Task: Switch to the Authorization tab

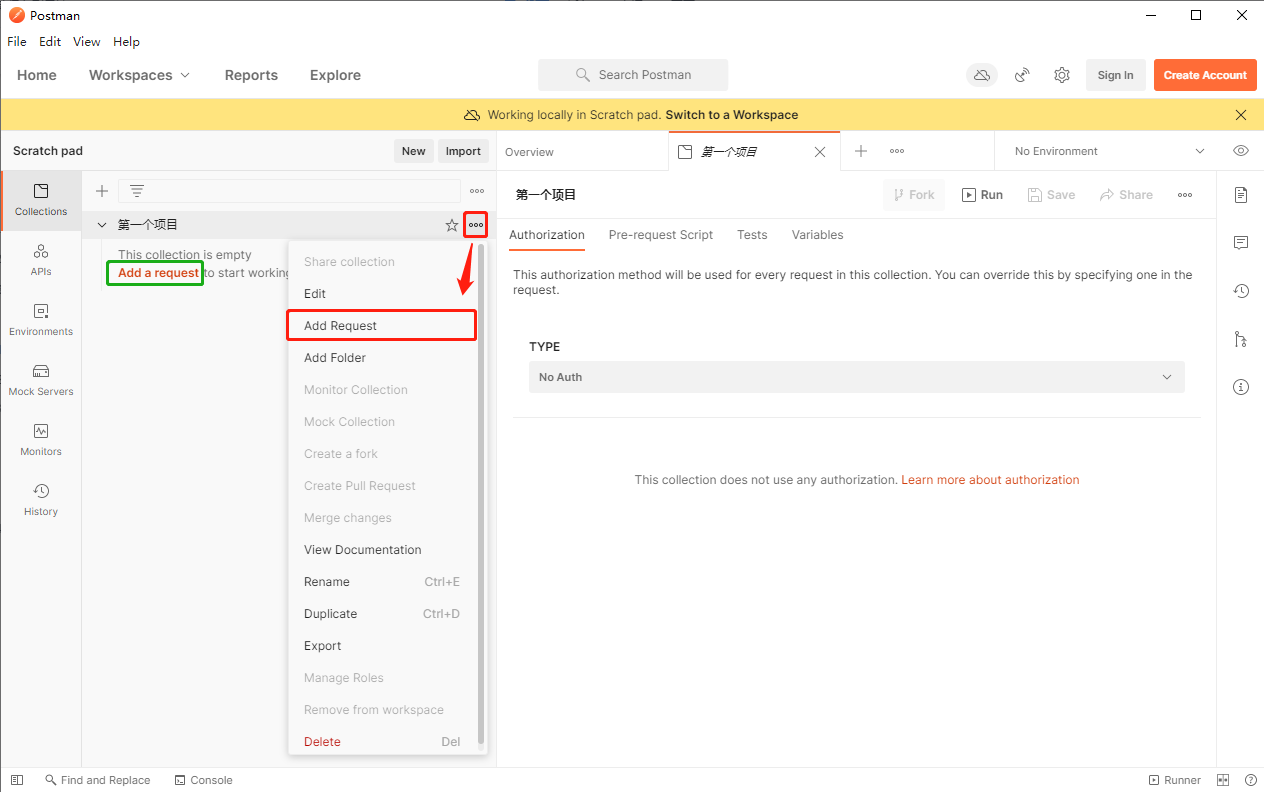Action: [x=547, y=235]
